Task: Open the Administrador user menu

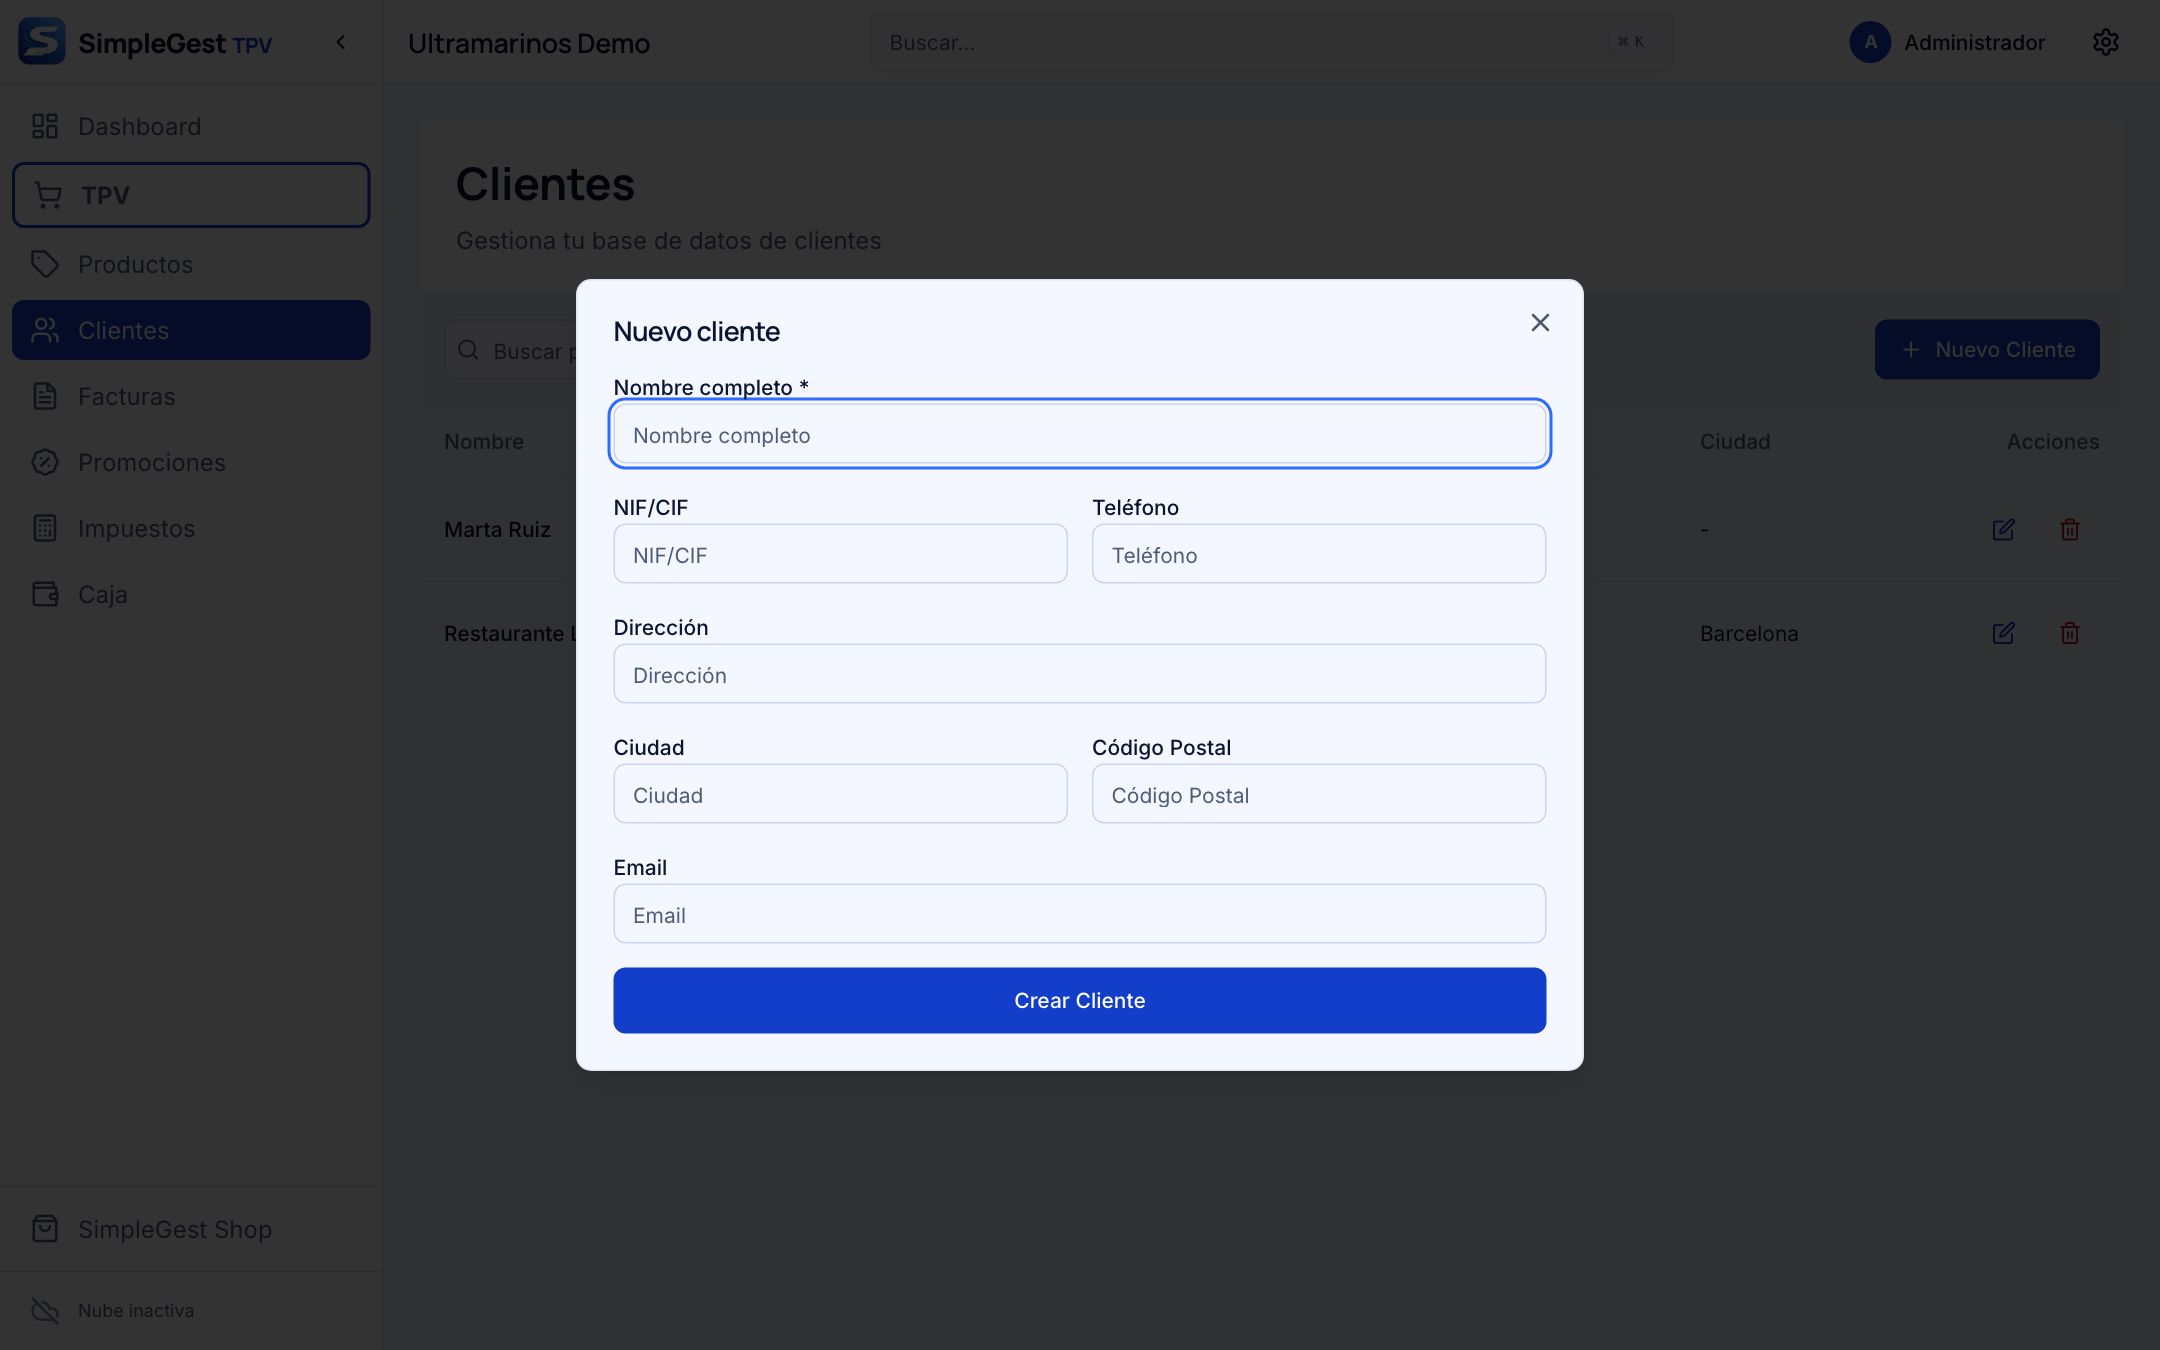Action: click(1947, 42)
